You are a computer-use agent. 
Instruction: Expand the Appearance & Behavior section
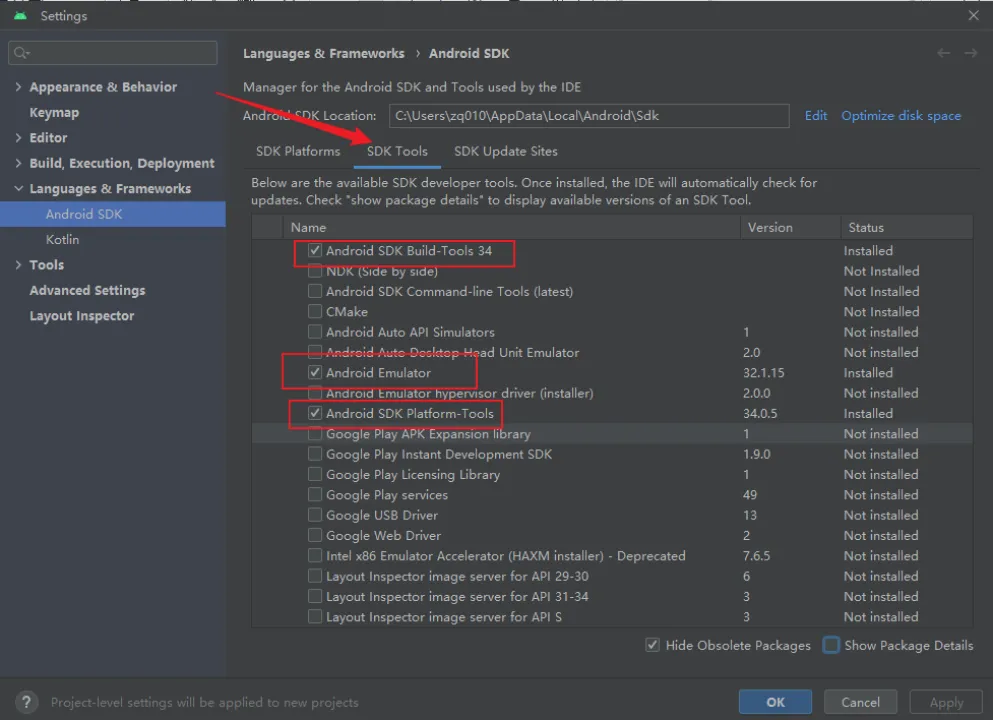tap(18, 87)
